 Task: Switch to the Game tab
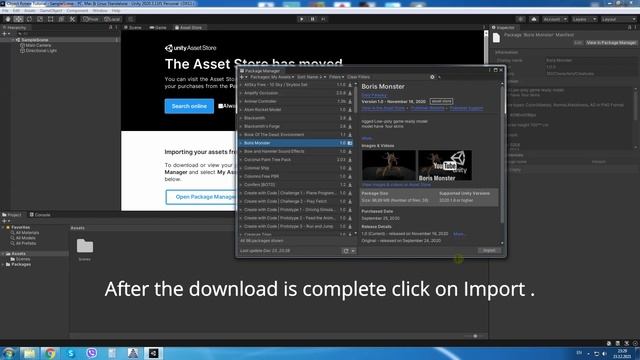(158, 28)
